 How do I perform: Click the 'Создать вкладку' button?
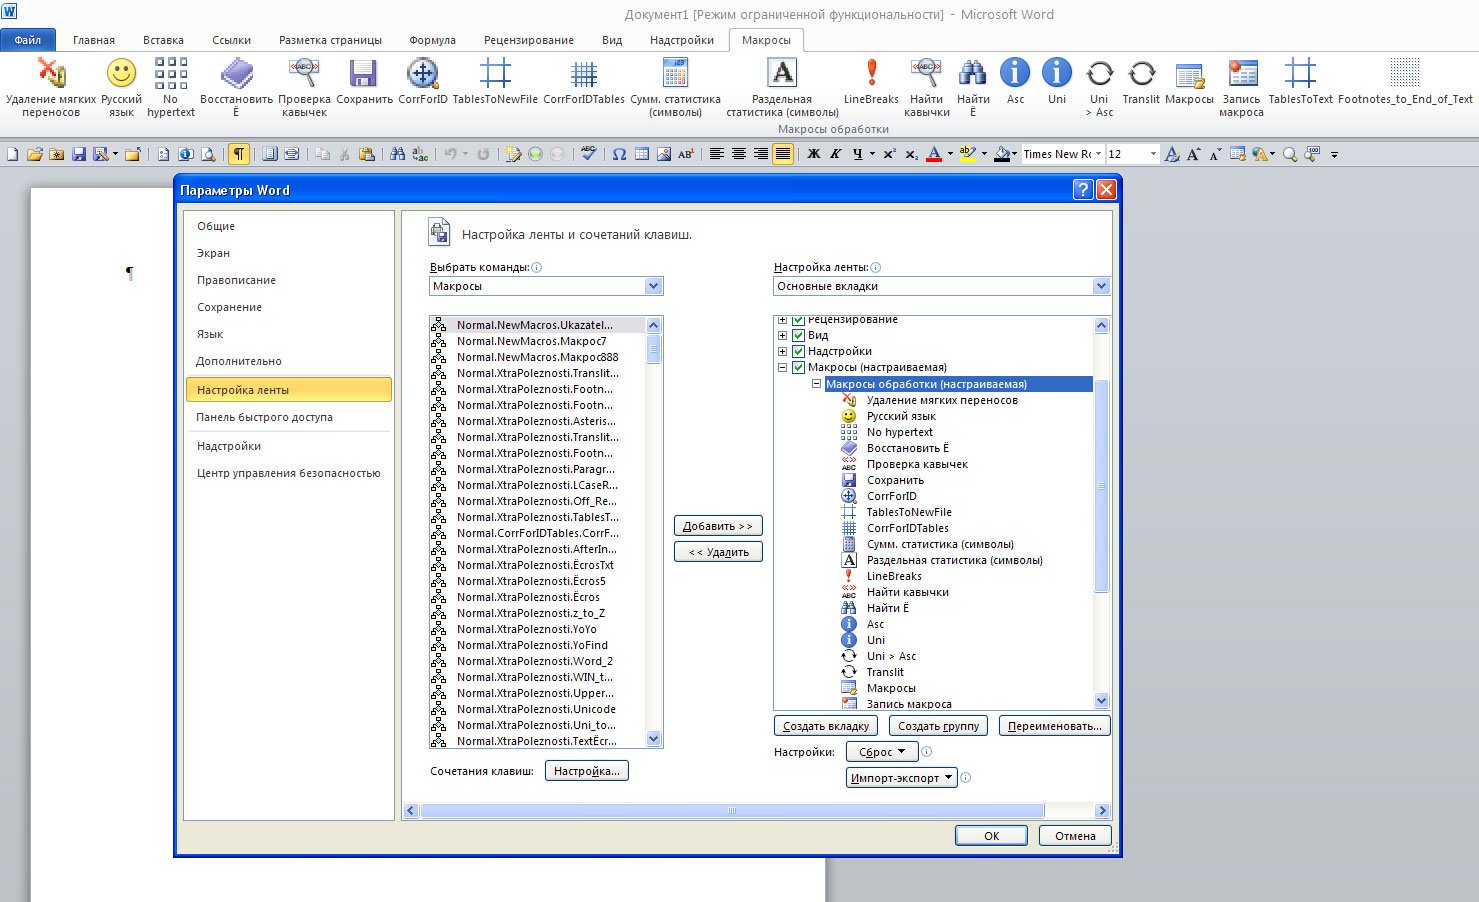pyautogui.click(x=826, y=726)
